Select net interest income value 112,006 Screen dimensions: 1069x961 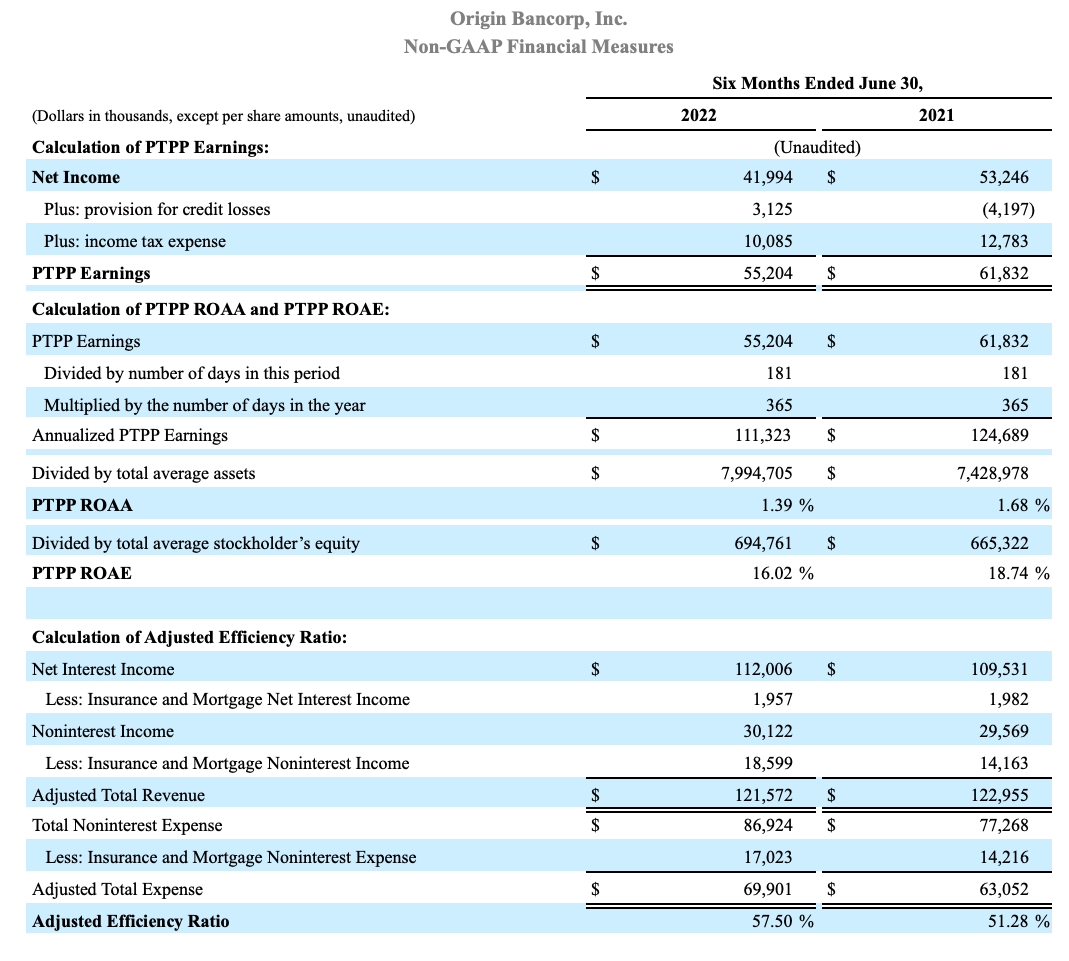tap(764, 669)
